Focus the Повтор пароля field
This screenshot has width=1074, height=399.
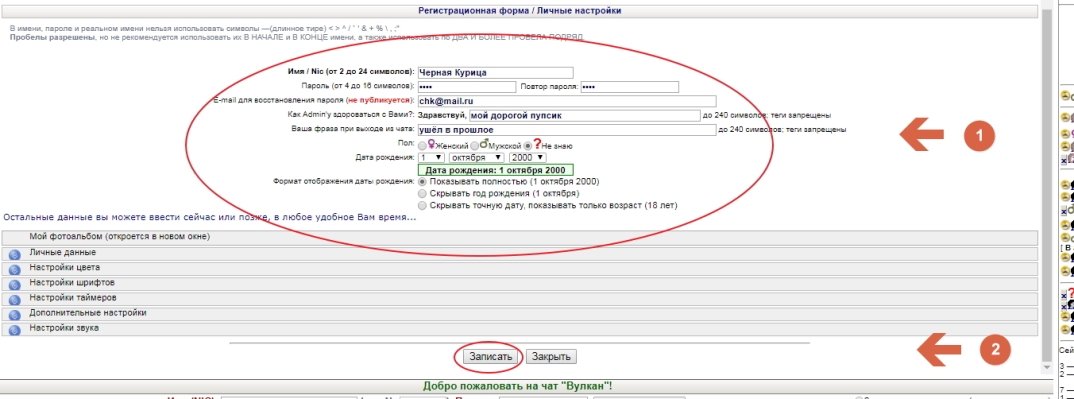point(629,87)
